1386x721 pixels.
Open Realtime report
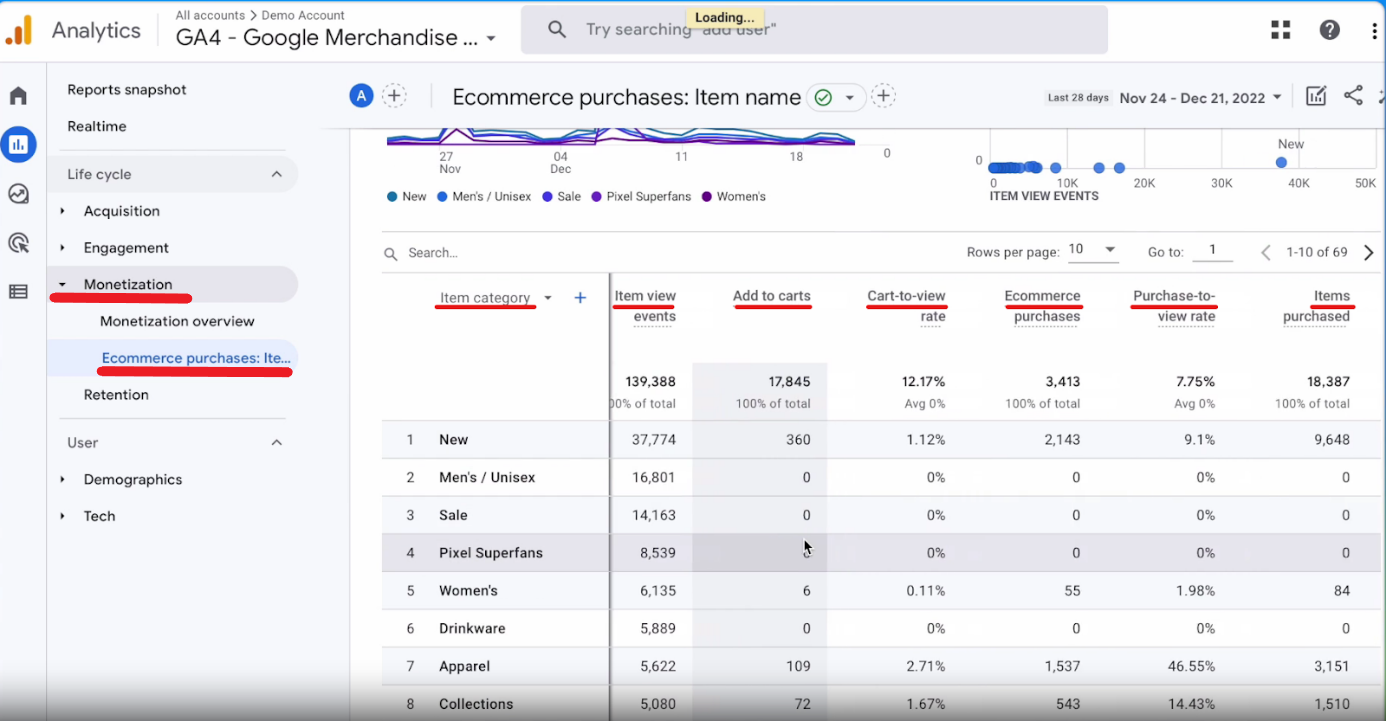97,127
